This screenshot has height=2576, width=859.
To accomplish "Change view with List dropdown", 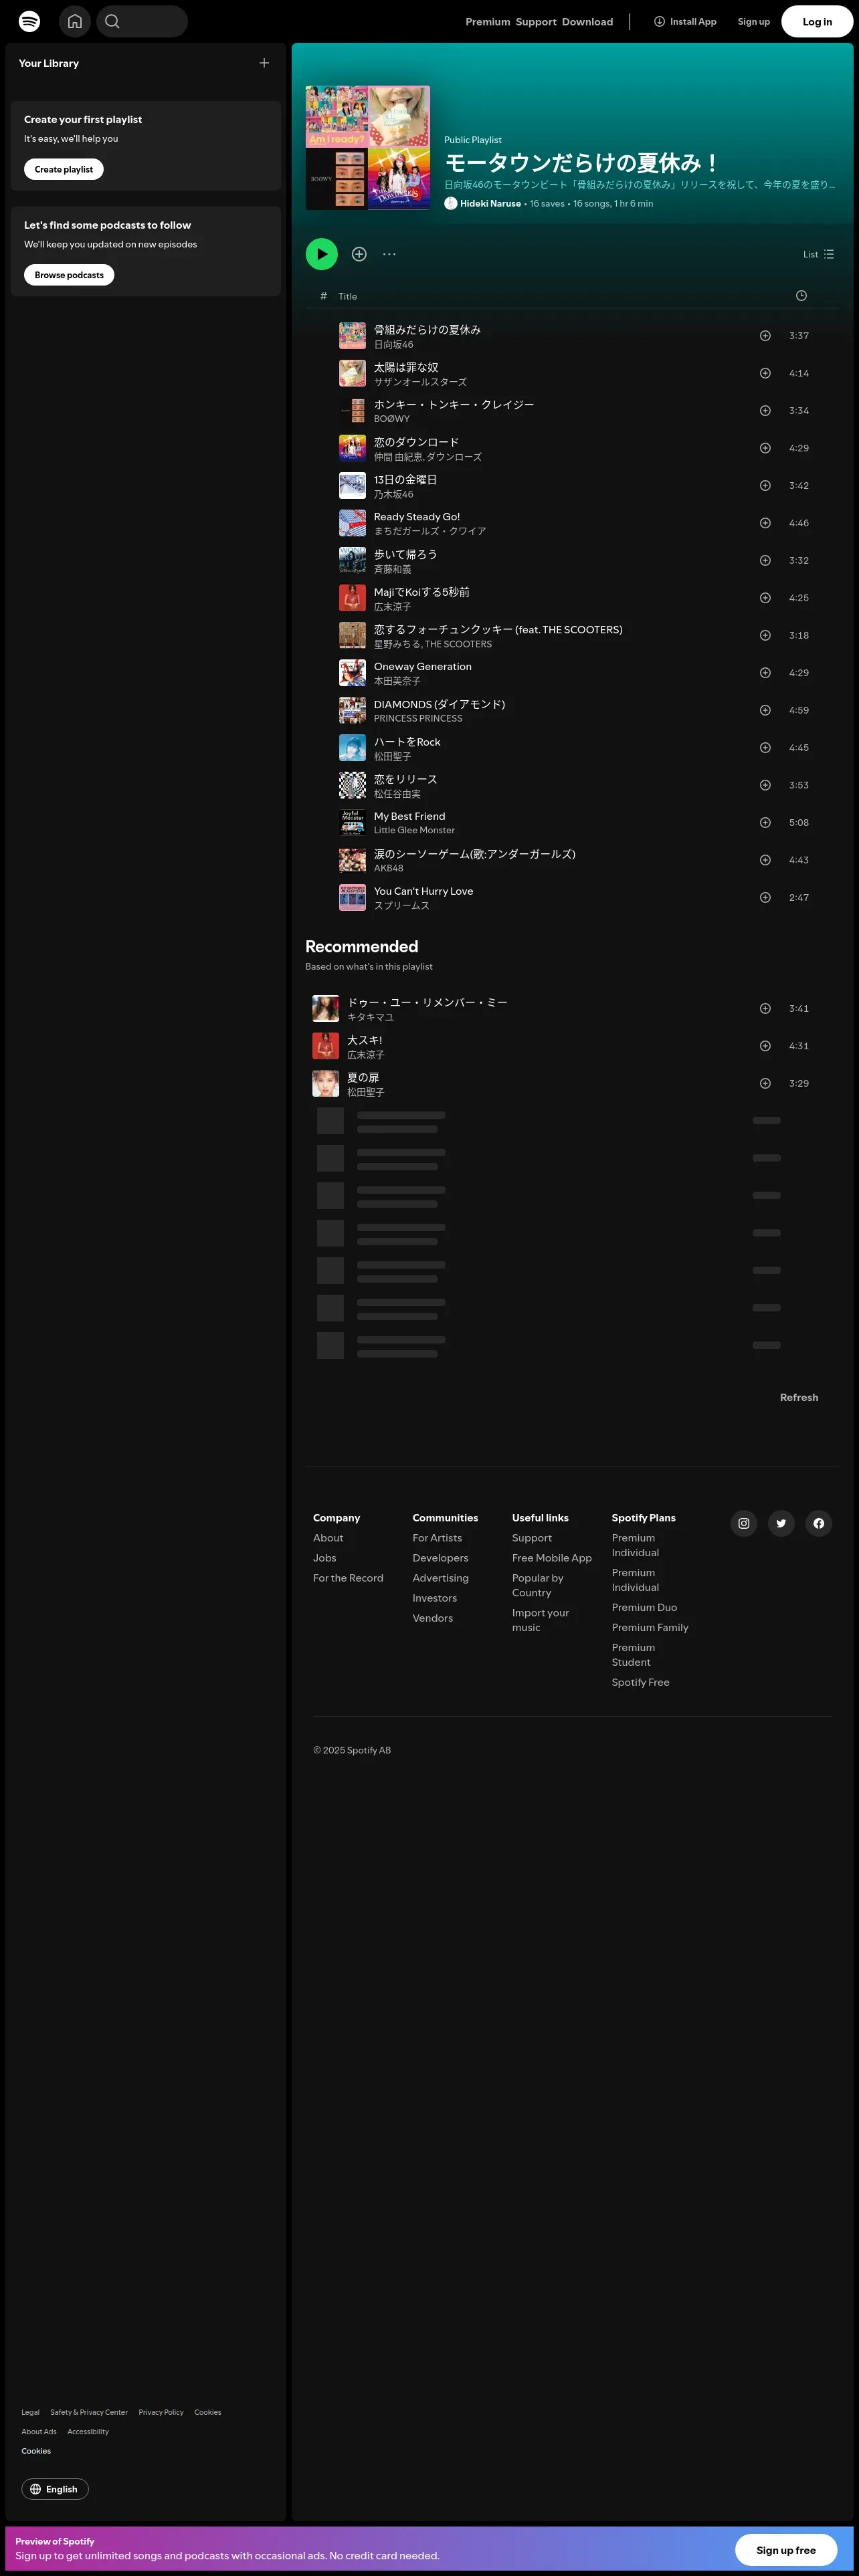I will pyautogui.click(x=818, y=254).
